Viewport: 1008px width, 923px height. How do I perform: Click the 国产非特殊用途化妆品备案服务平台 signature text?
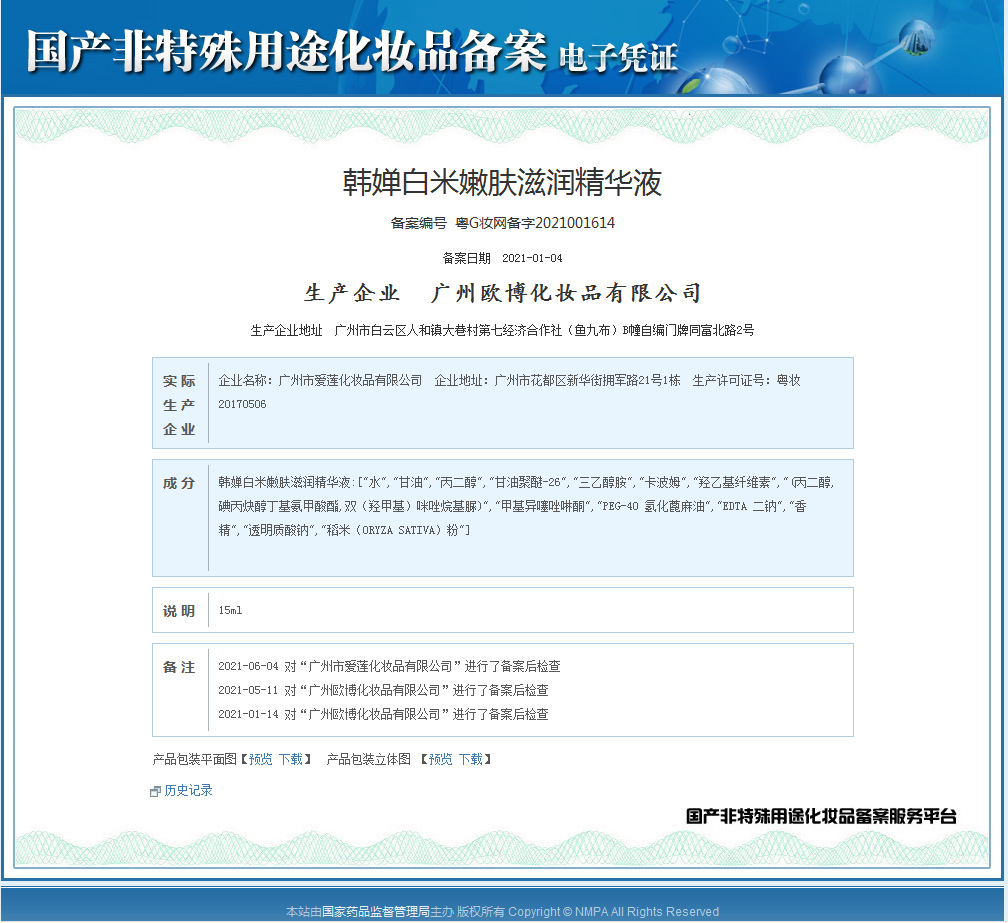pos(821,816)
